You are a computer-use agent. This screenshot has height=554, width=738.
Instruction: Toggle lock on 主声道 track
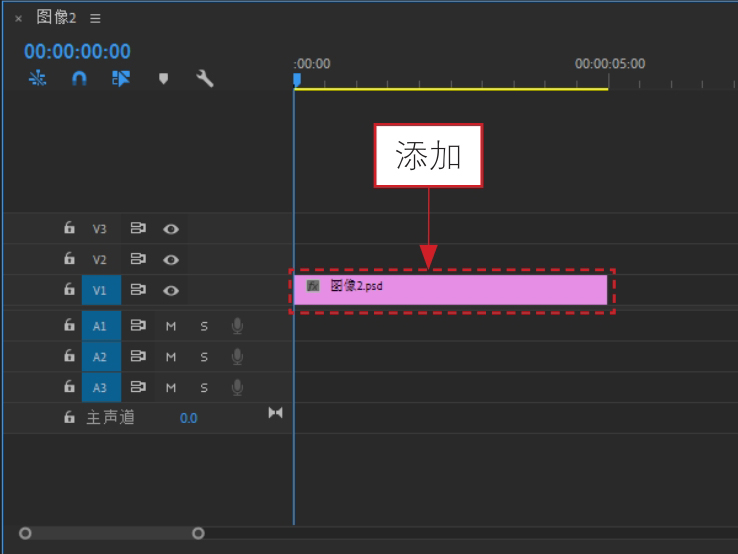pyautogui.click(x=69, y=417)
